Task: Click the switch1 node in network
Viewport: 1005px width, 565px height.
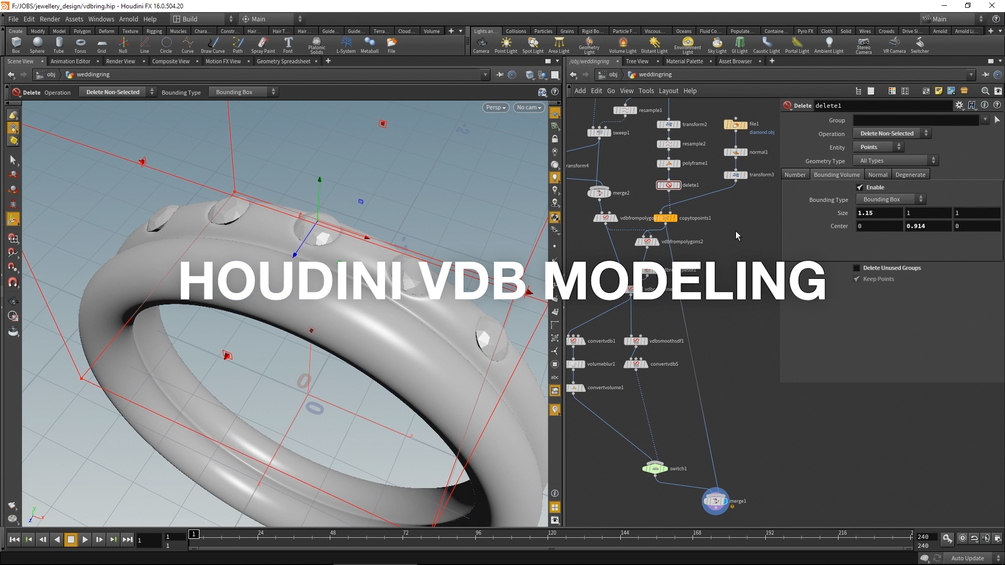Action: pos(655,468)
